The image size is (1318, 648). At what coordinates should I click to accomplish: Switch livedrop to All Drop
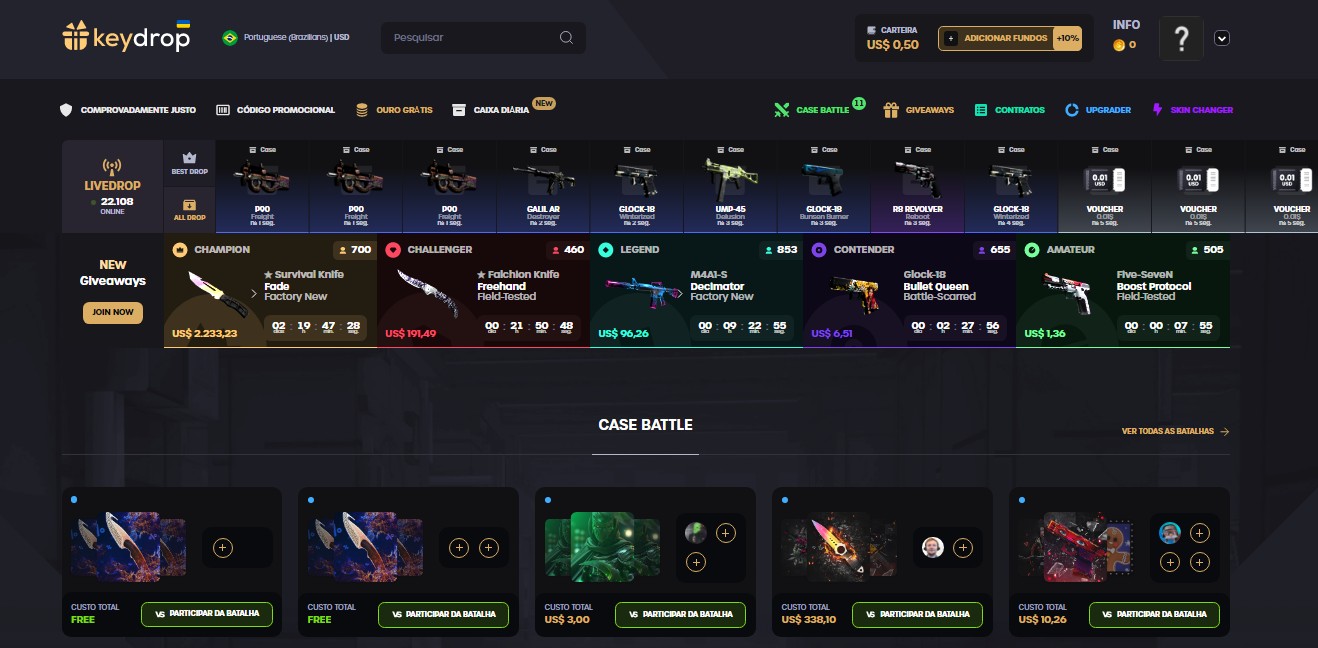[x=189, y=210]
